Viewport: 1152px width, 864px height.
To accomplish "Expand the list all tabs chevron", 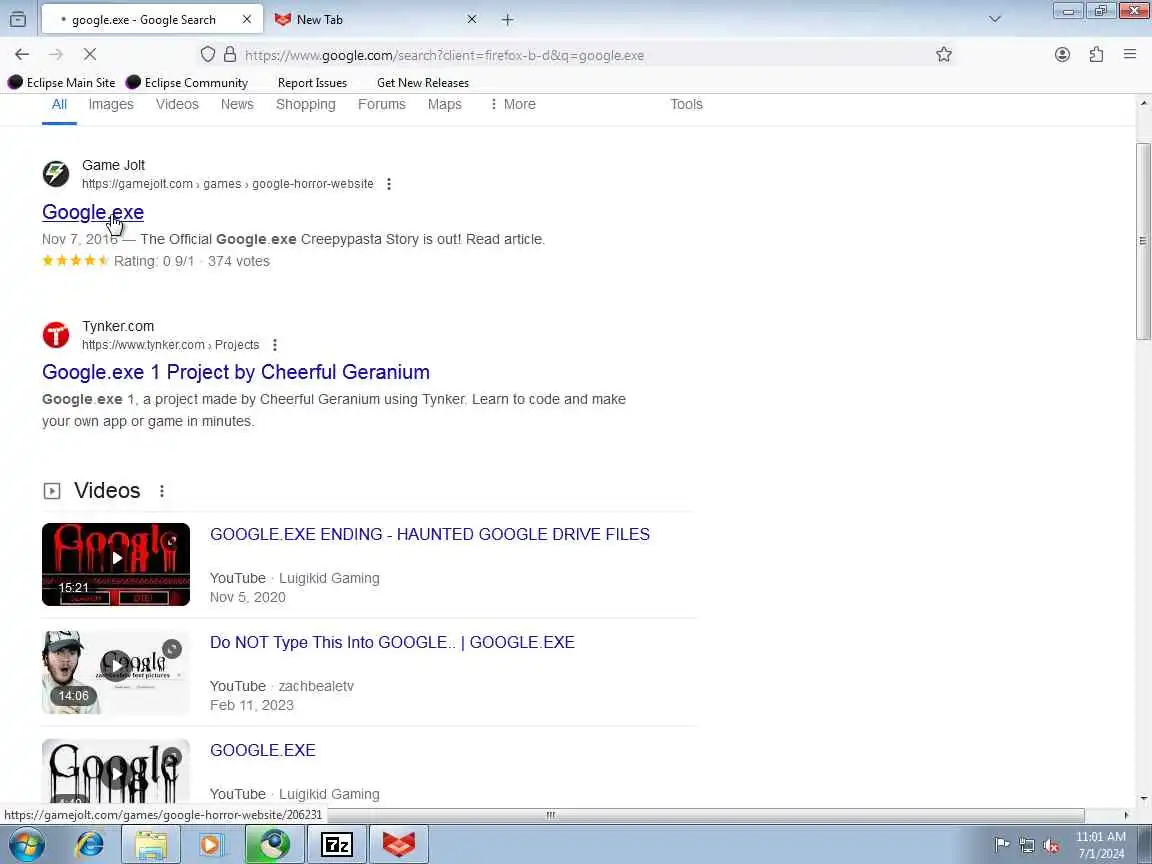I will [x=995, y=19].
